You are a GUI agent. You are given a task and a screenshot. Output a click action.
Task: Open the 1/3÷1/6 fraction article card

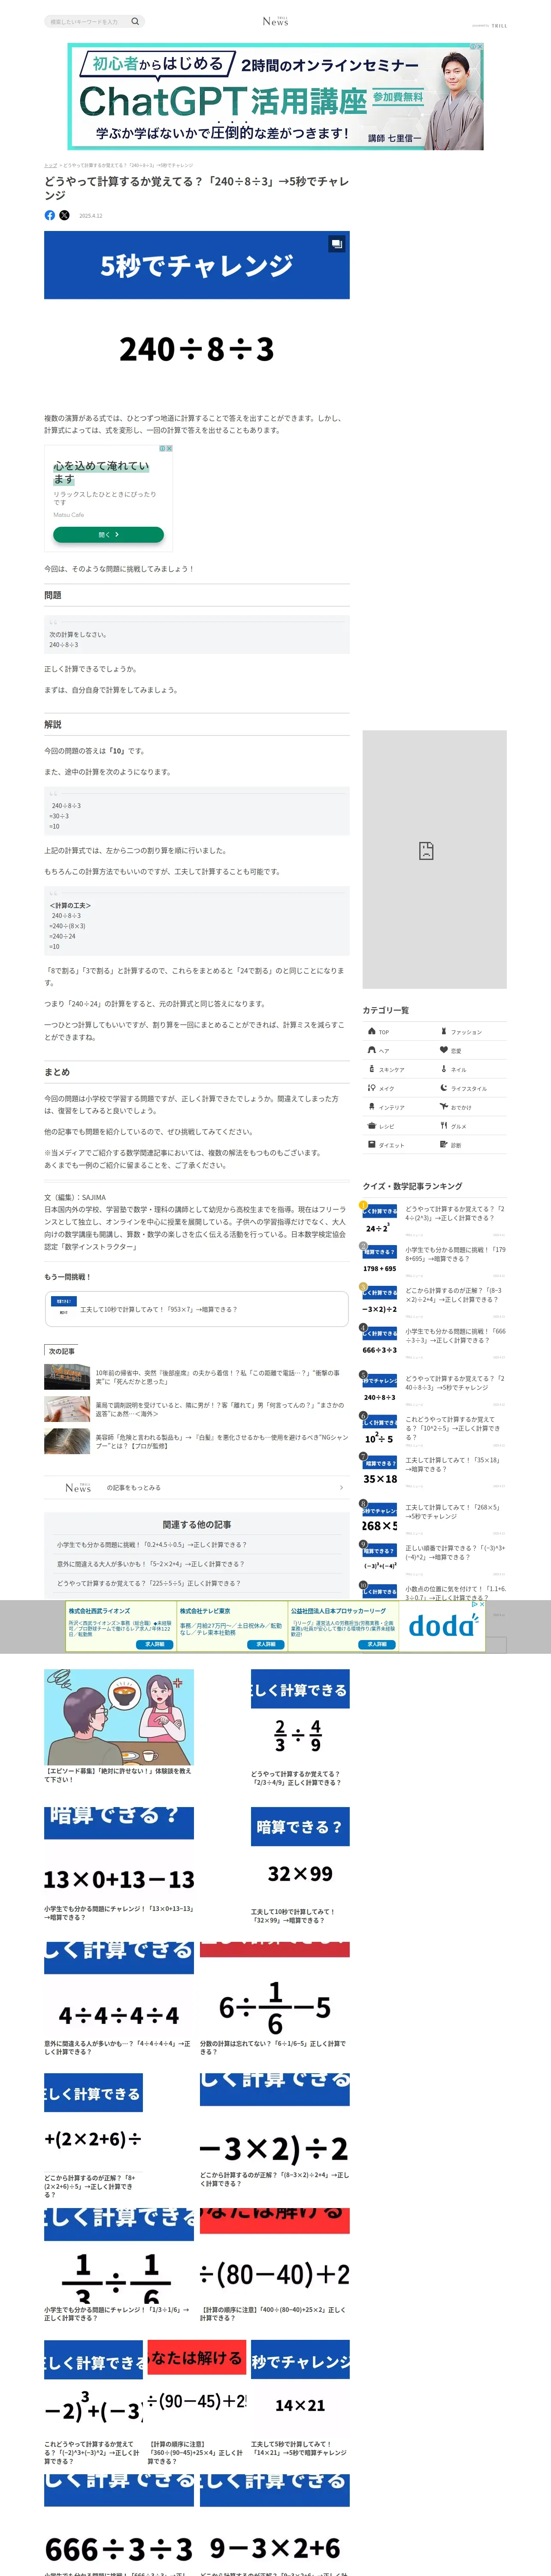click(119, 2265)
